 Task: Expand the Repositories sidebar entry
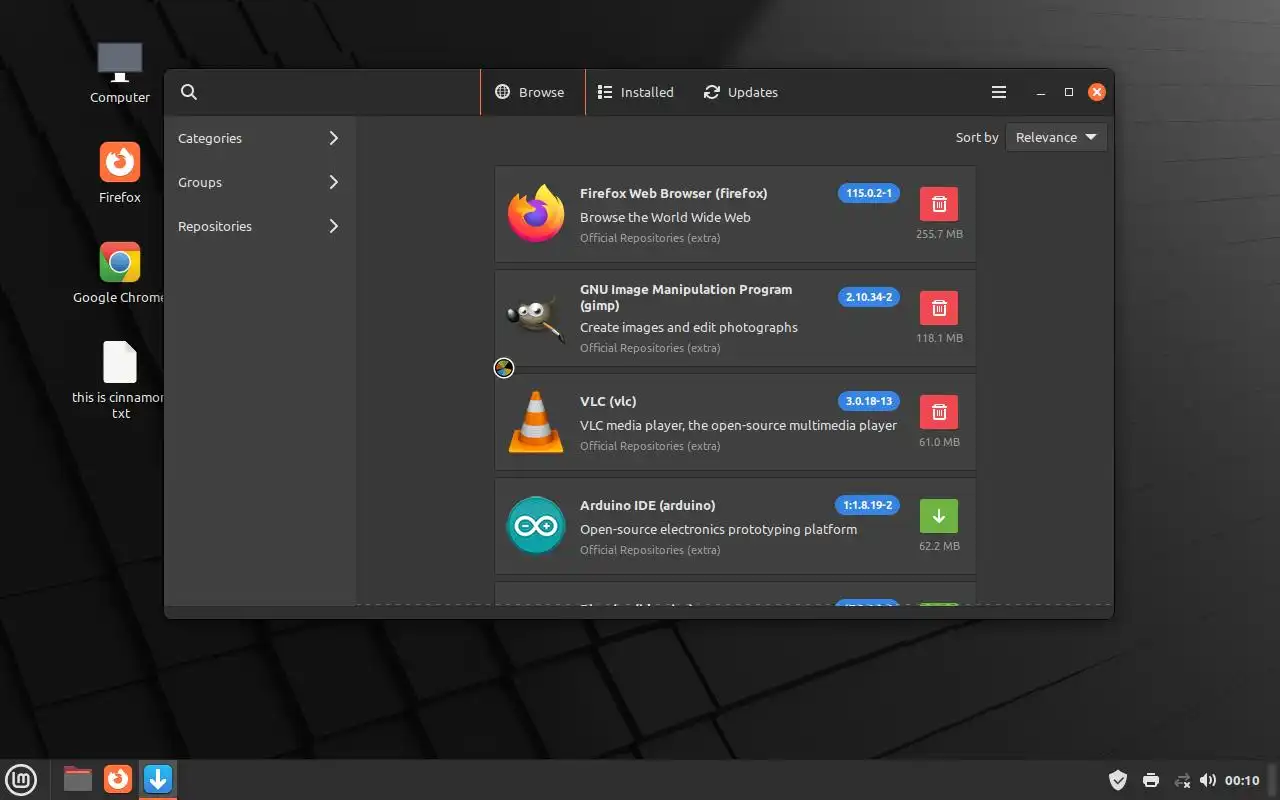[x=260, y=226]
